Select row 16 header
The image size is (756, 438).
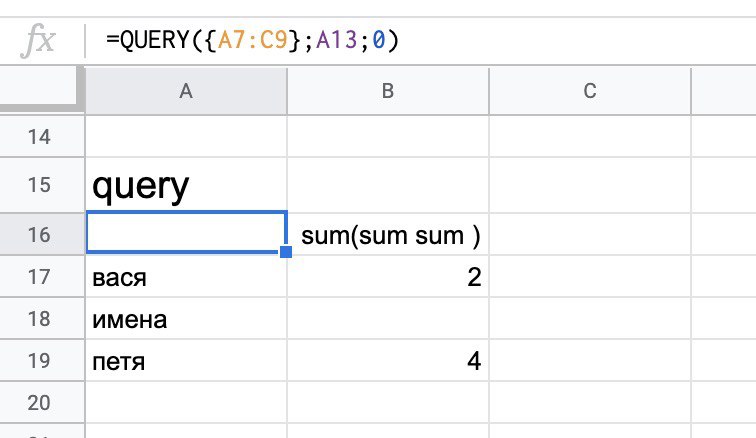[x=40, y=234]
